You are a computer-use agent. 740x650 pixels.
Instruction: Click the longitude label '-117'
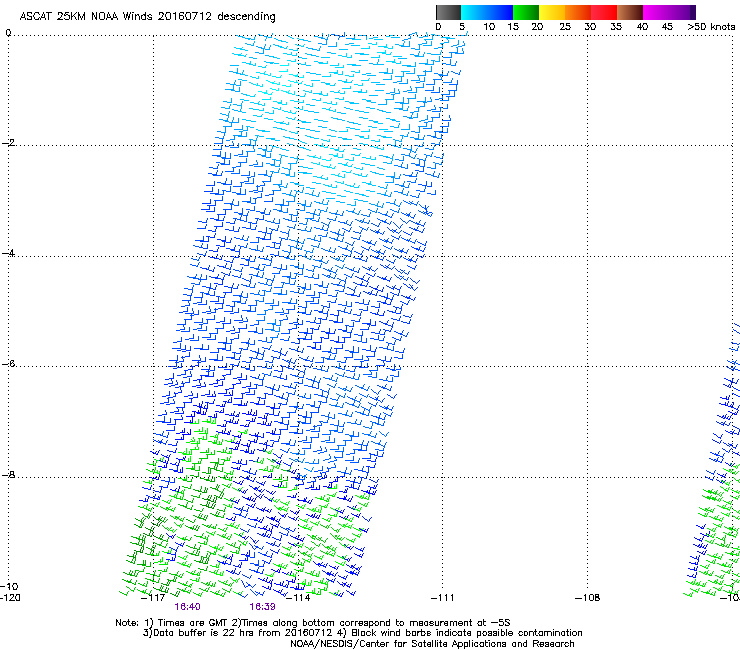coord(153,598)
